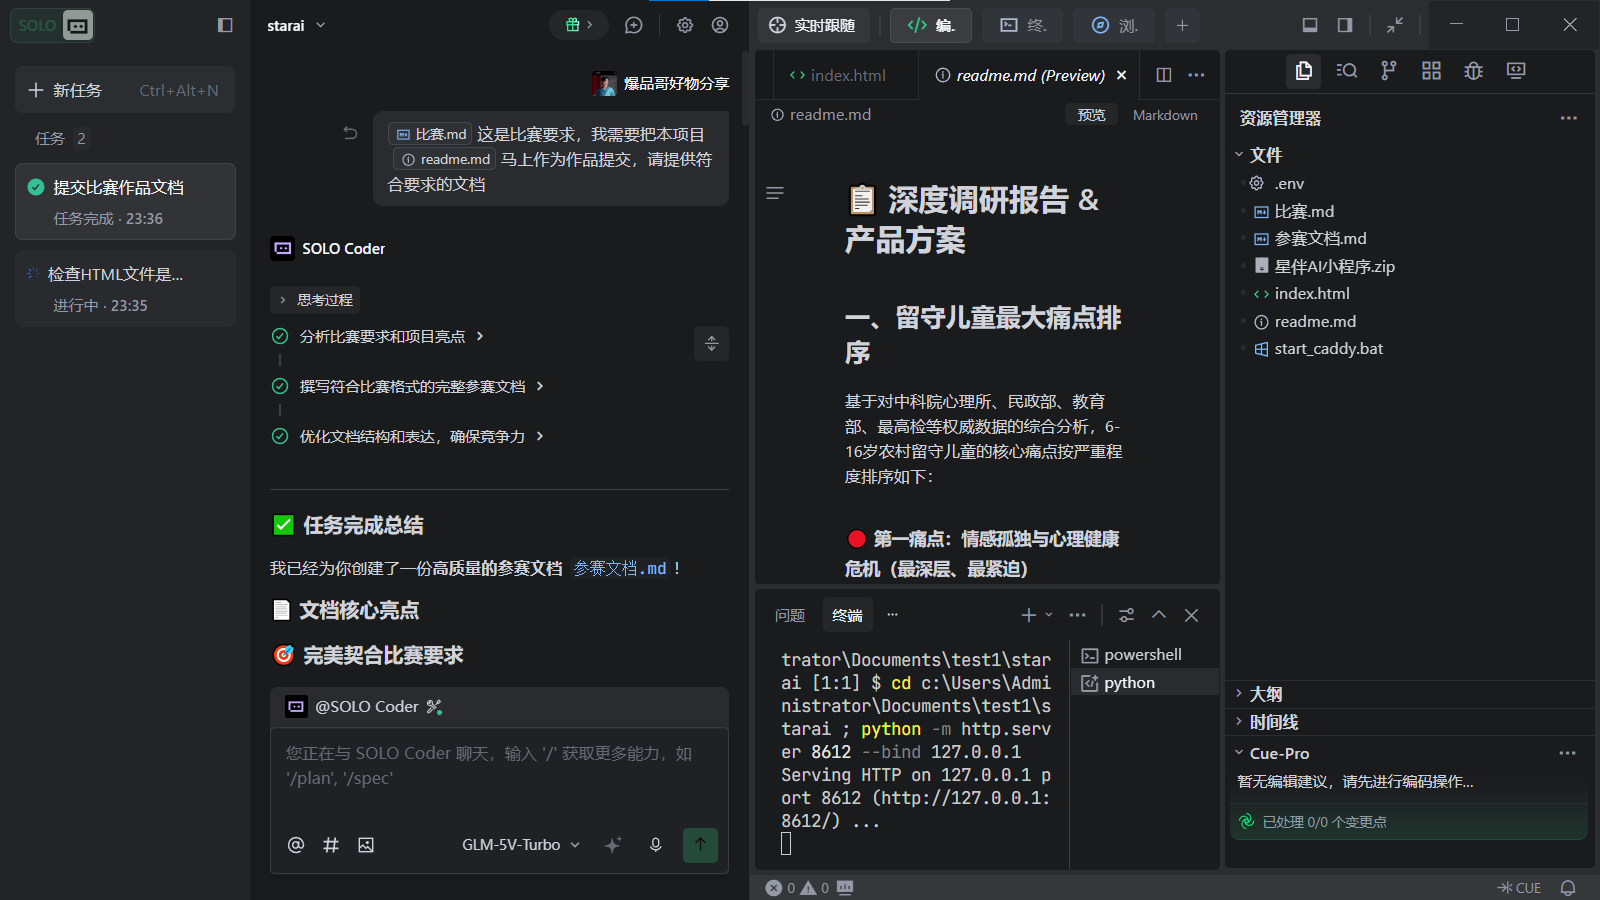The image size is (1600, 900).
Task: Click the @ mention icon in chat
Action: 296,845
